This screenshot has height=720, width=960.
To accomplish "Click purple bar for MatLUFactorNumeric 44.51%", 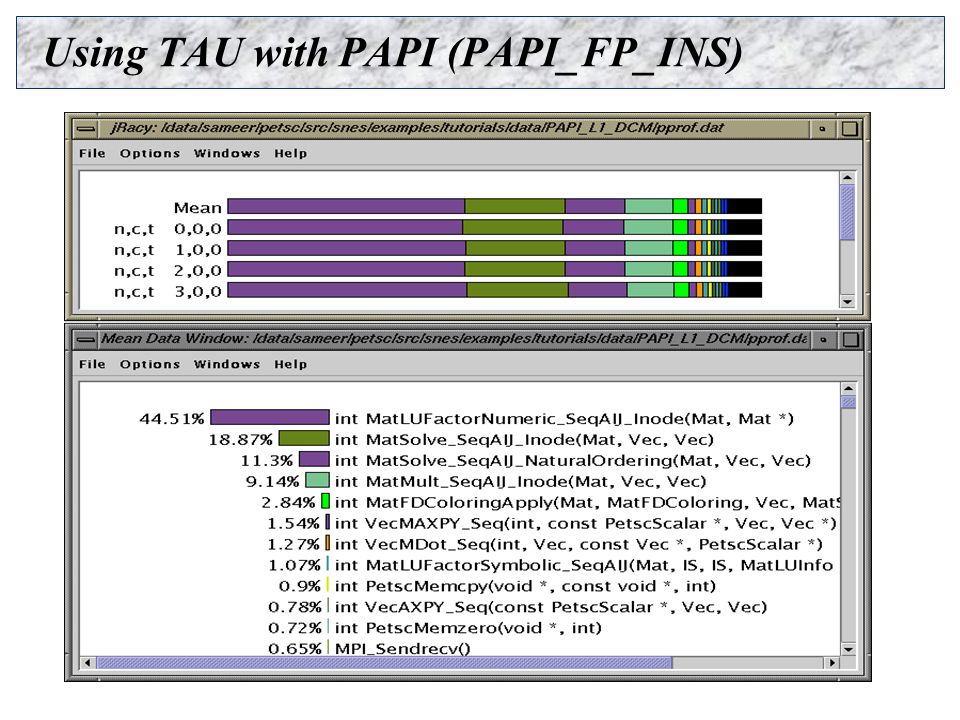I will tap(270, 418).
